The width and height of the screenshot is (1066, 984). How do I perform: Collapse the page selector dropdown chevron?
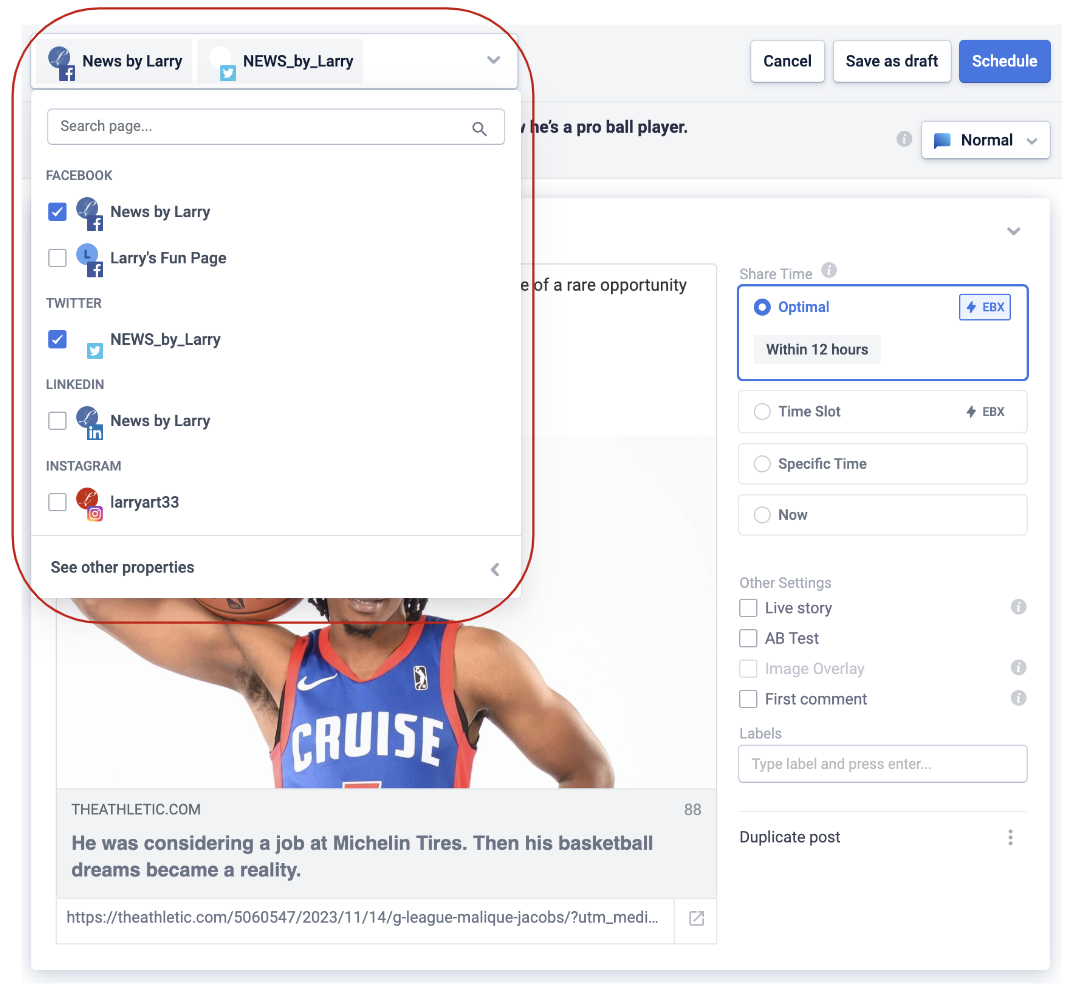[493, 60]
